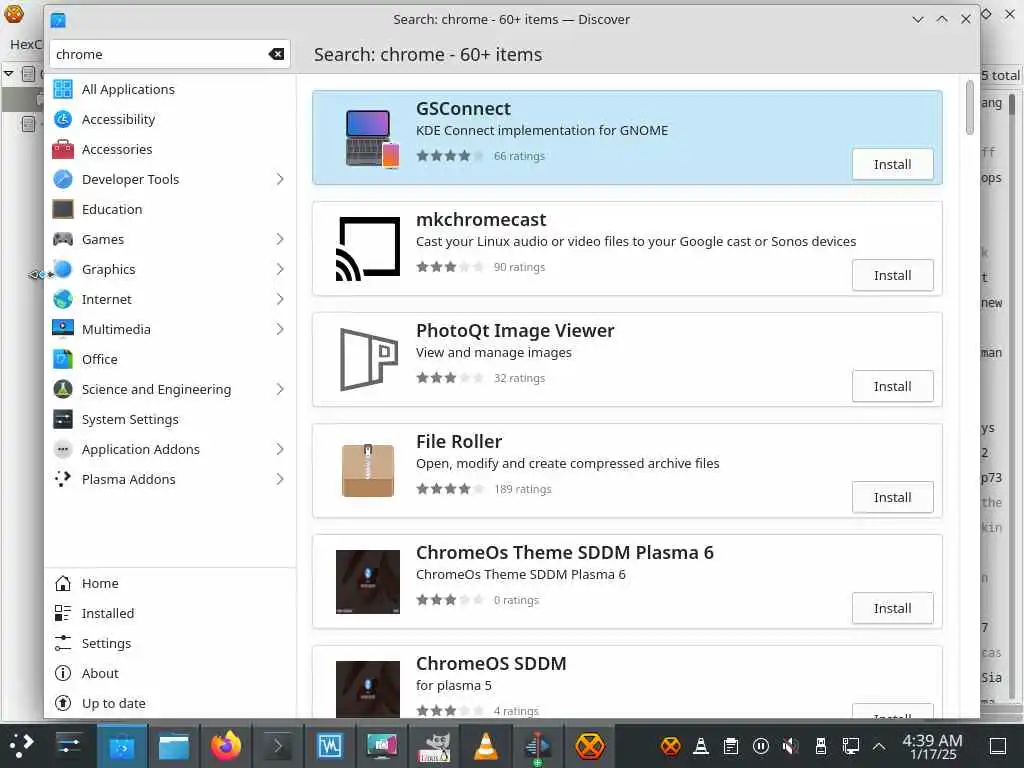The height and width of the screenshot is (768, 1024).
Task: Click the GSConnect laptop app icon
Action: tap(372, 138)
